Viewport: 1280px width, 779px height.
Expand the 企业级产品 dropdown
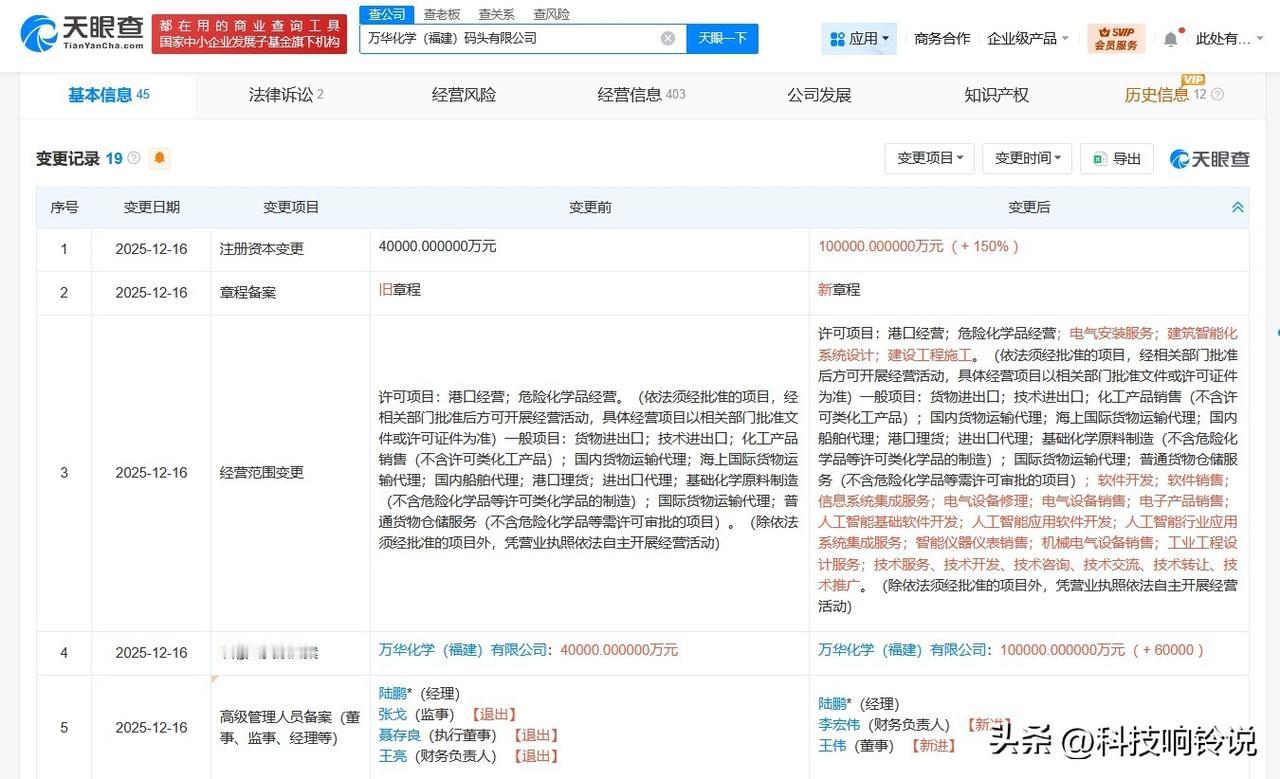(x=1028, y=39)
